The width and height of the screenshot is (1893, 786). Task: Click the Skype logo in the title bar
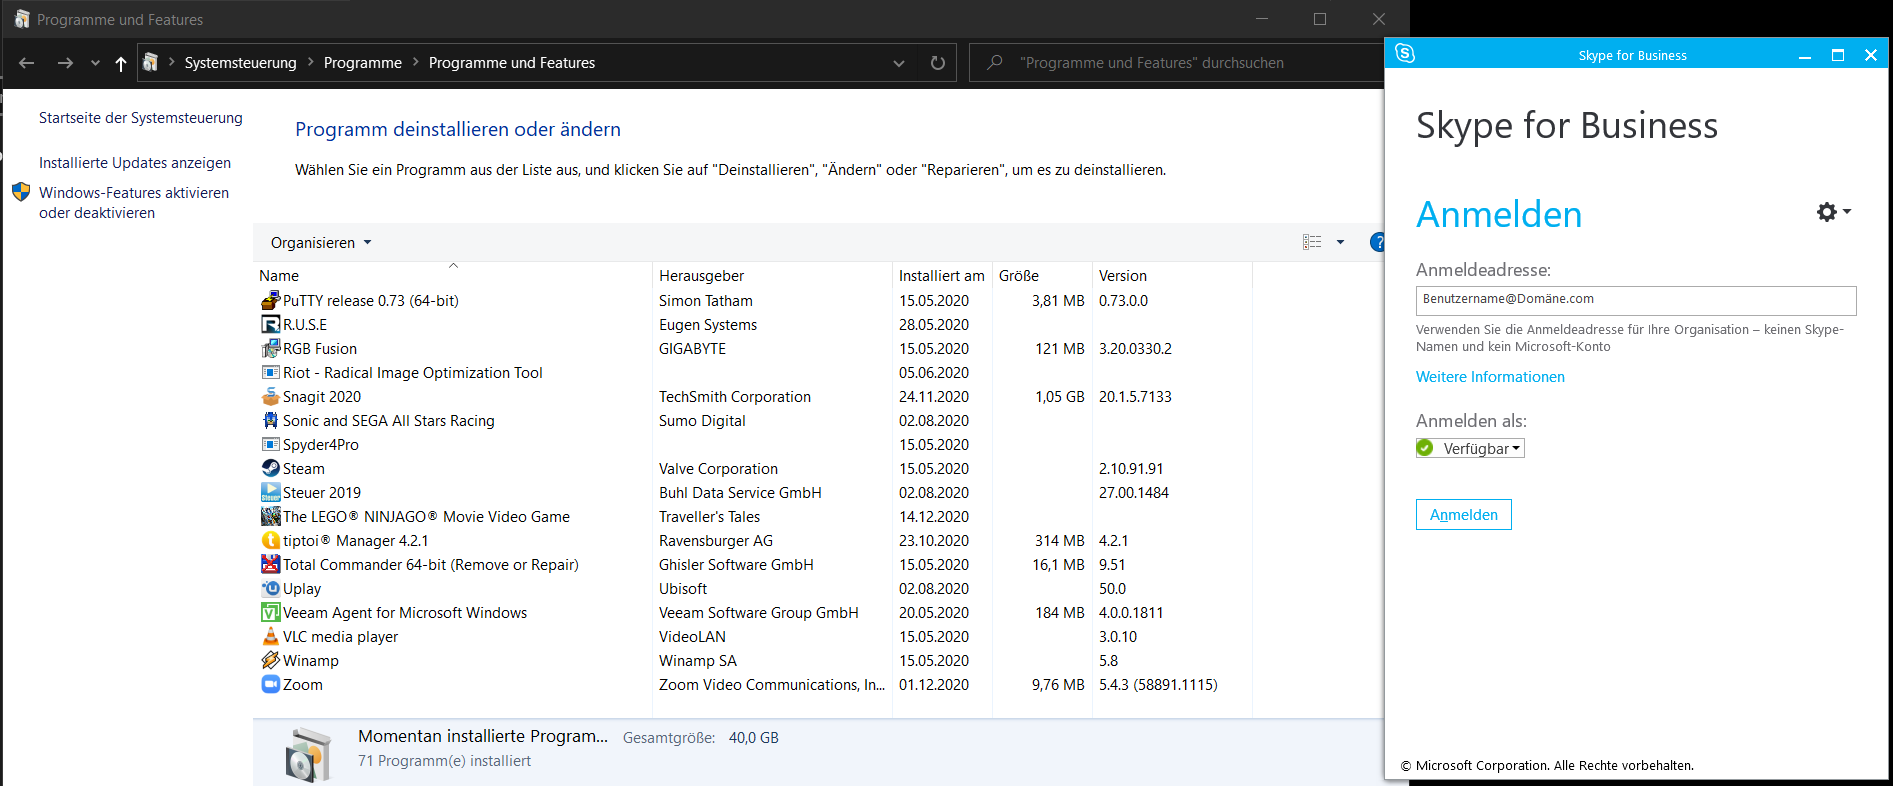click(1405, 54)
